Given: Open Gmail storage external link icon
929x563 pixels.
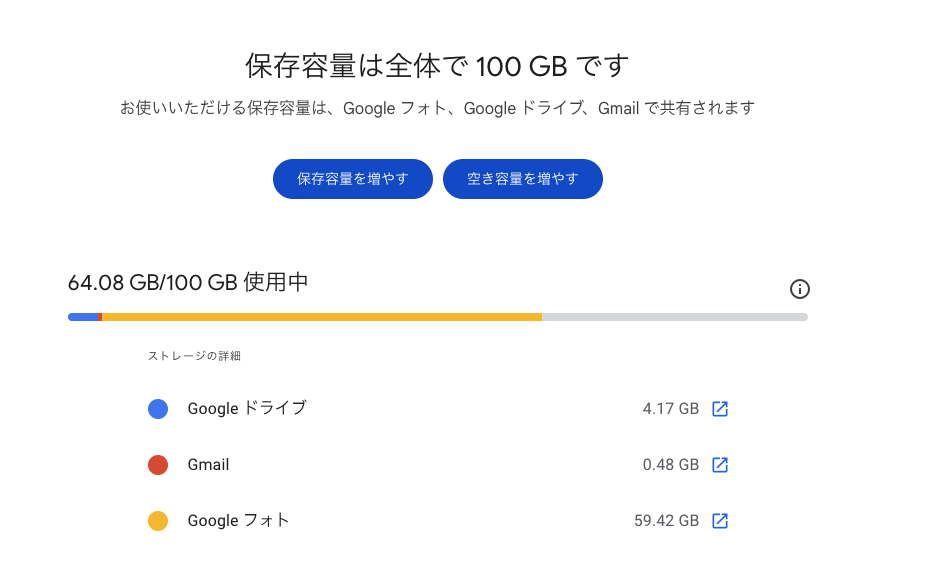Looking at the screenshot, I should point(720,465).
